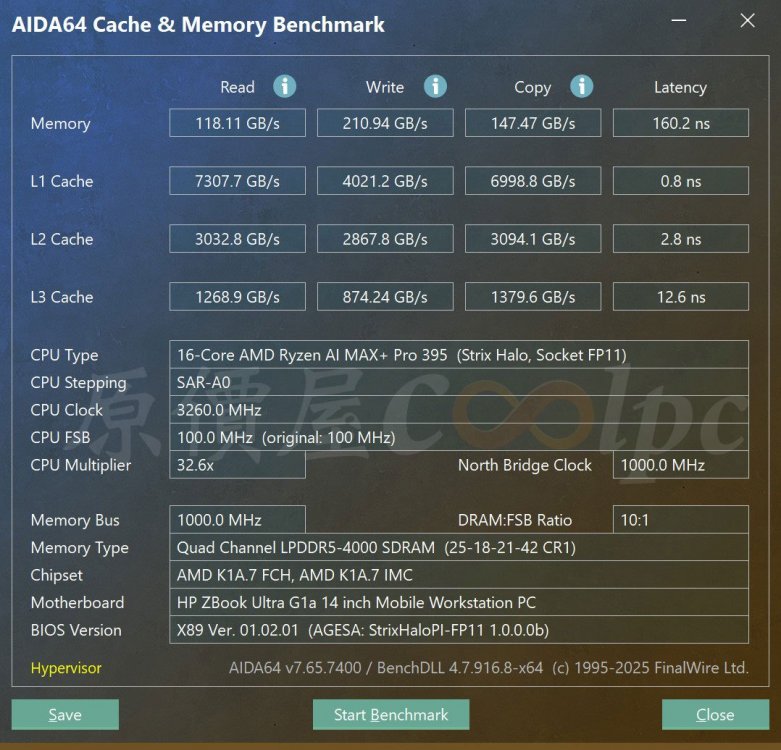Click the CPU Type field showing Ryzen AI MAX+
Image resolution: width=781 pixels, height=750 pixels.
(459, 355)
